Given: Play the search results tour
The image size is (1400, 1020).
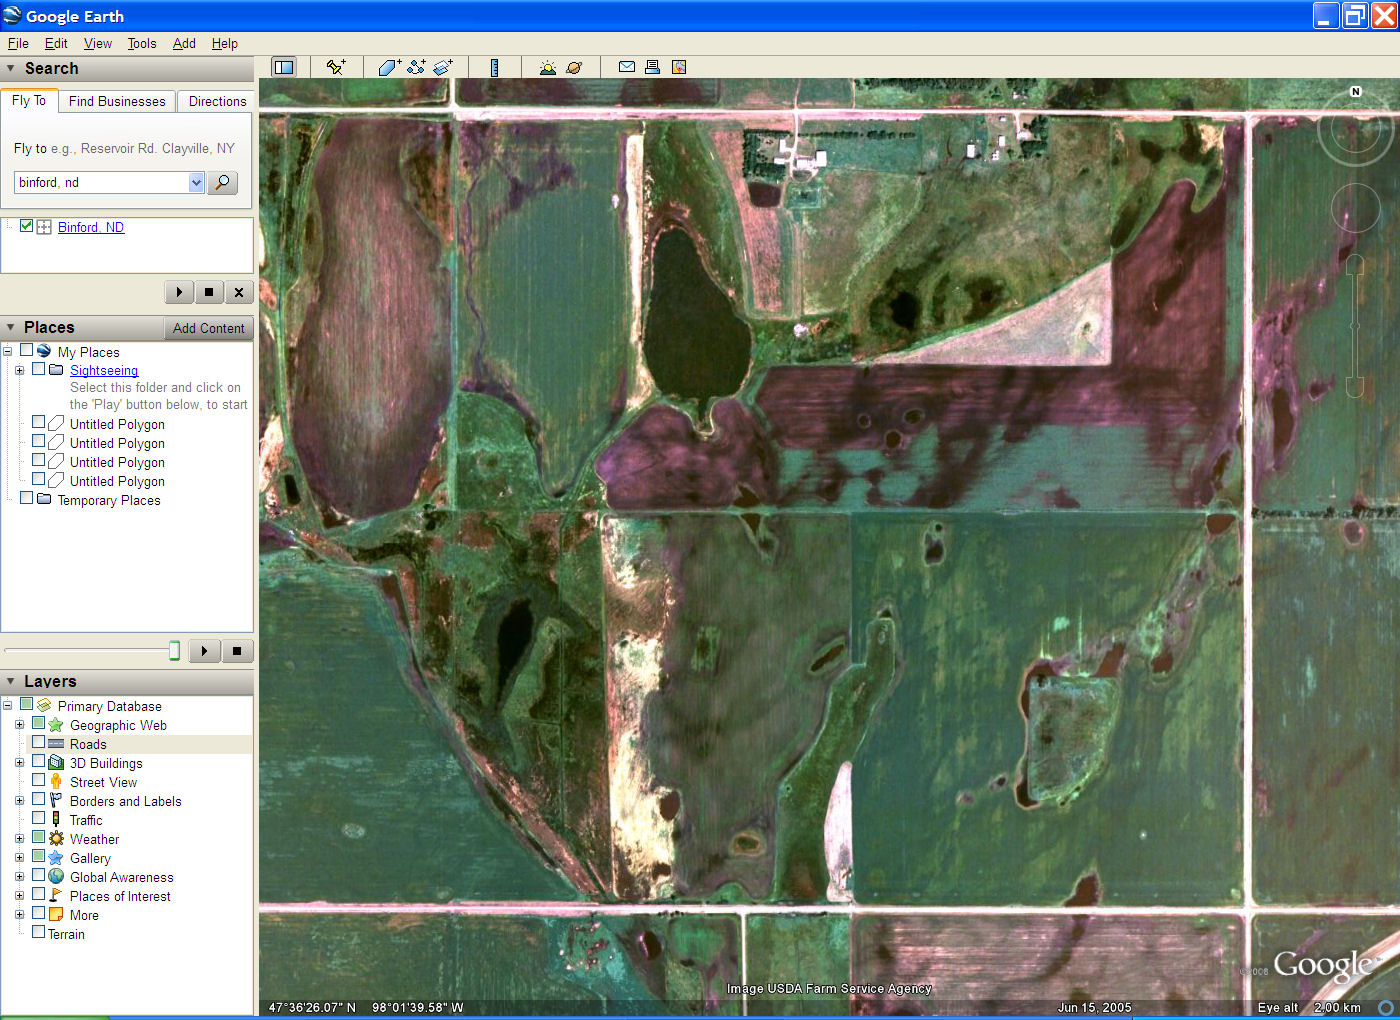Looking at the screenshot, I should [178, 292].
